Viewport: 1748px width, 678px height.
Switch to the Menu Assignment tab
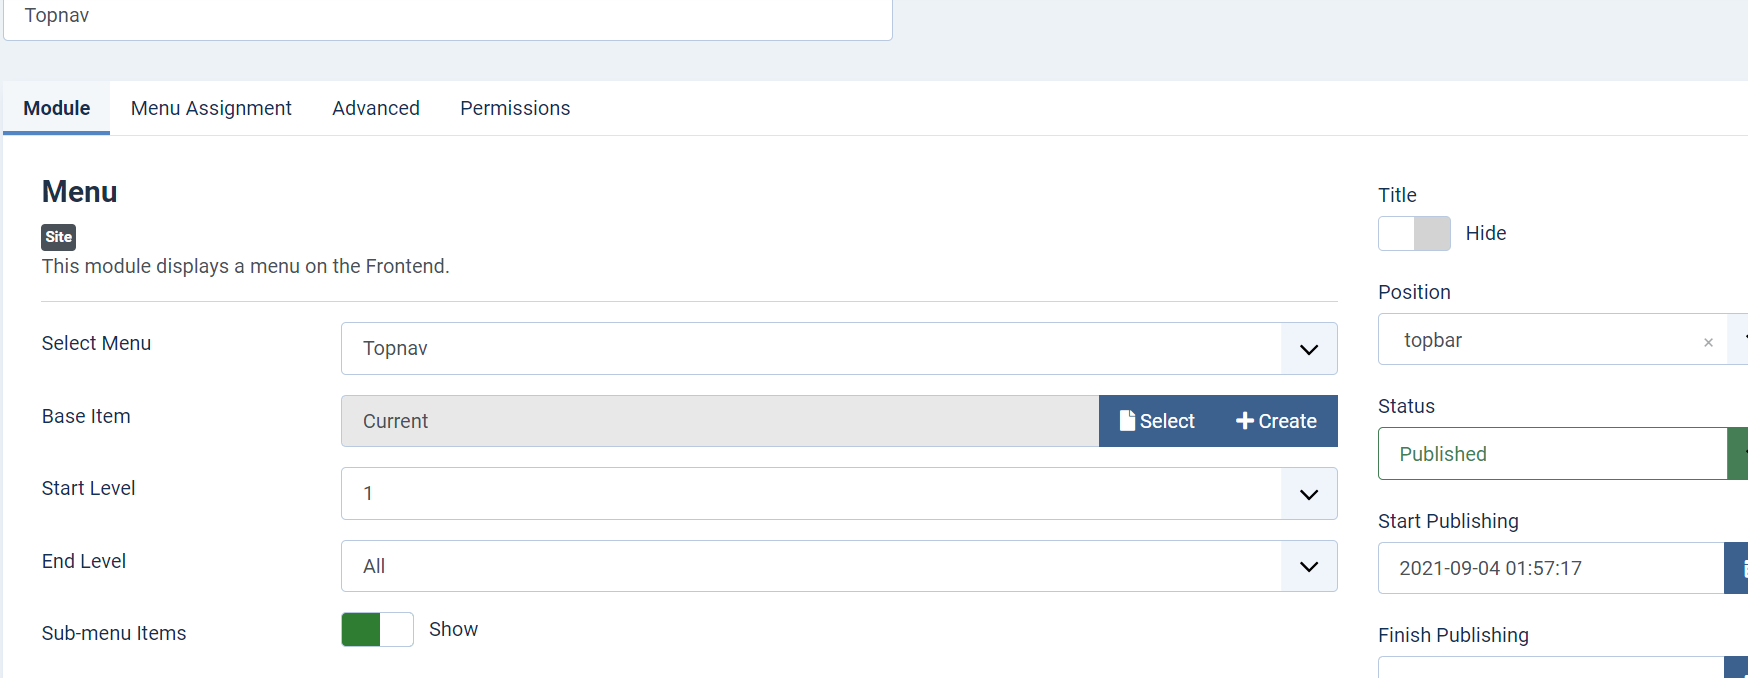(211, 108)
